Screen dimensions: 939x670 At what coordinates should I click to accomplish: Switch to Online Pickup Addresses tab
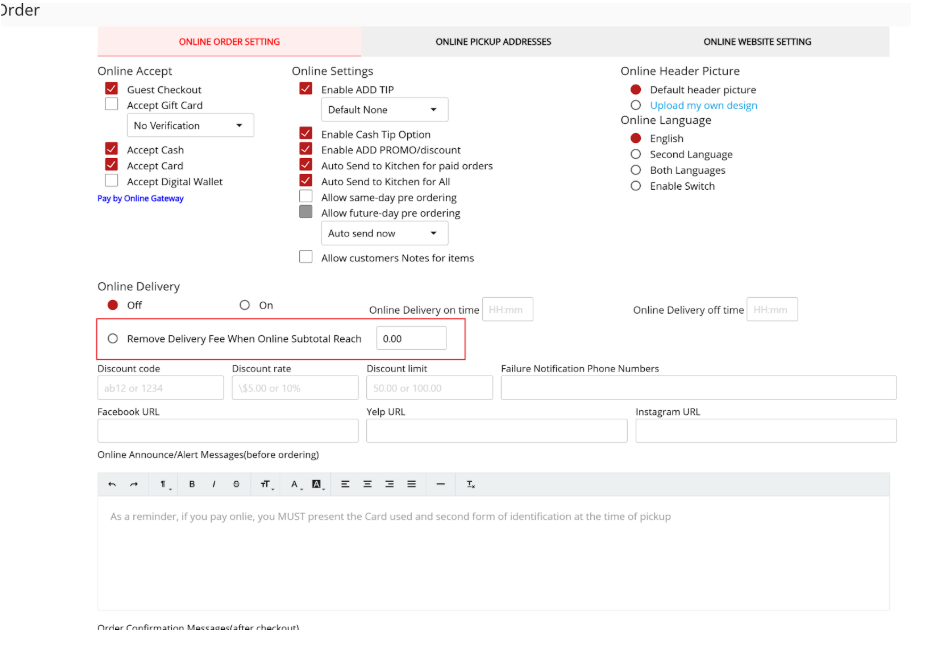coord(493,41)
